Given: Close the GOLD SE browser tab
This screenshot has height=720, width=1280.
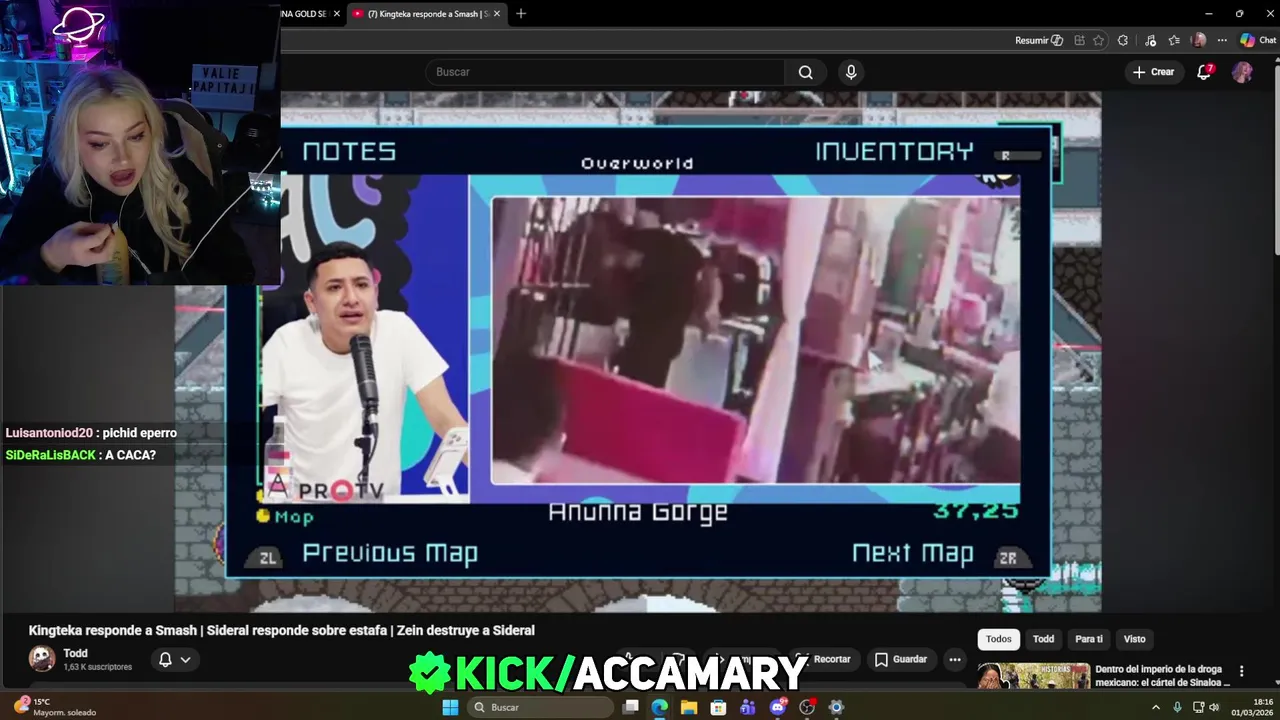Looking at the screenshot, I should click(x=336, y=14).
